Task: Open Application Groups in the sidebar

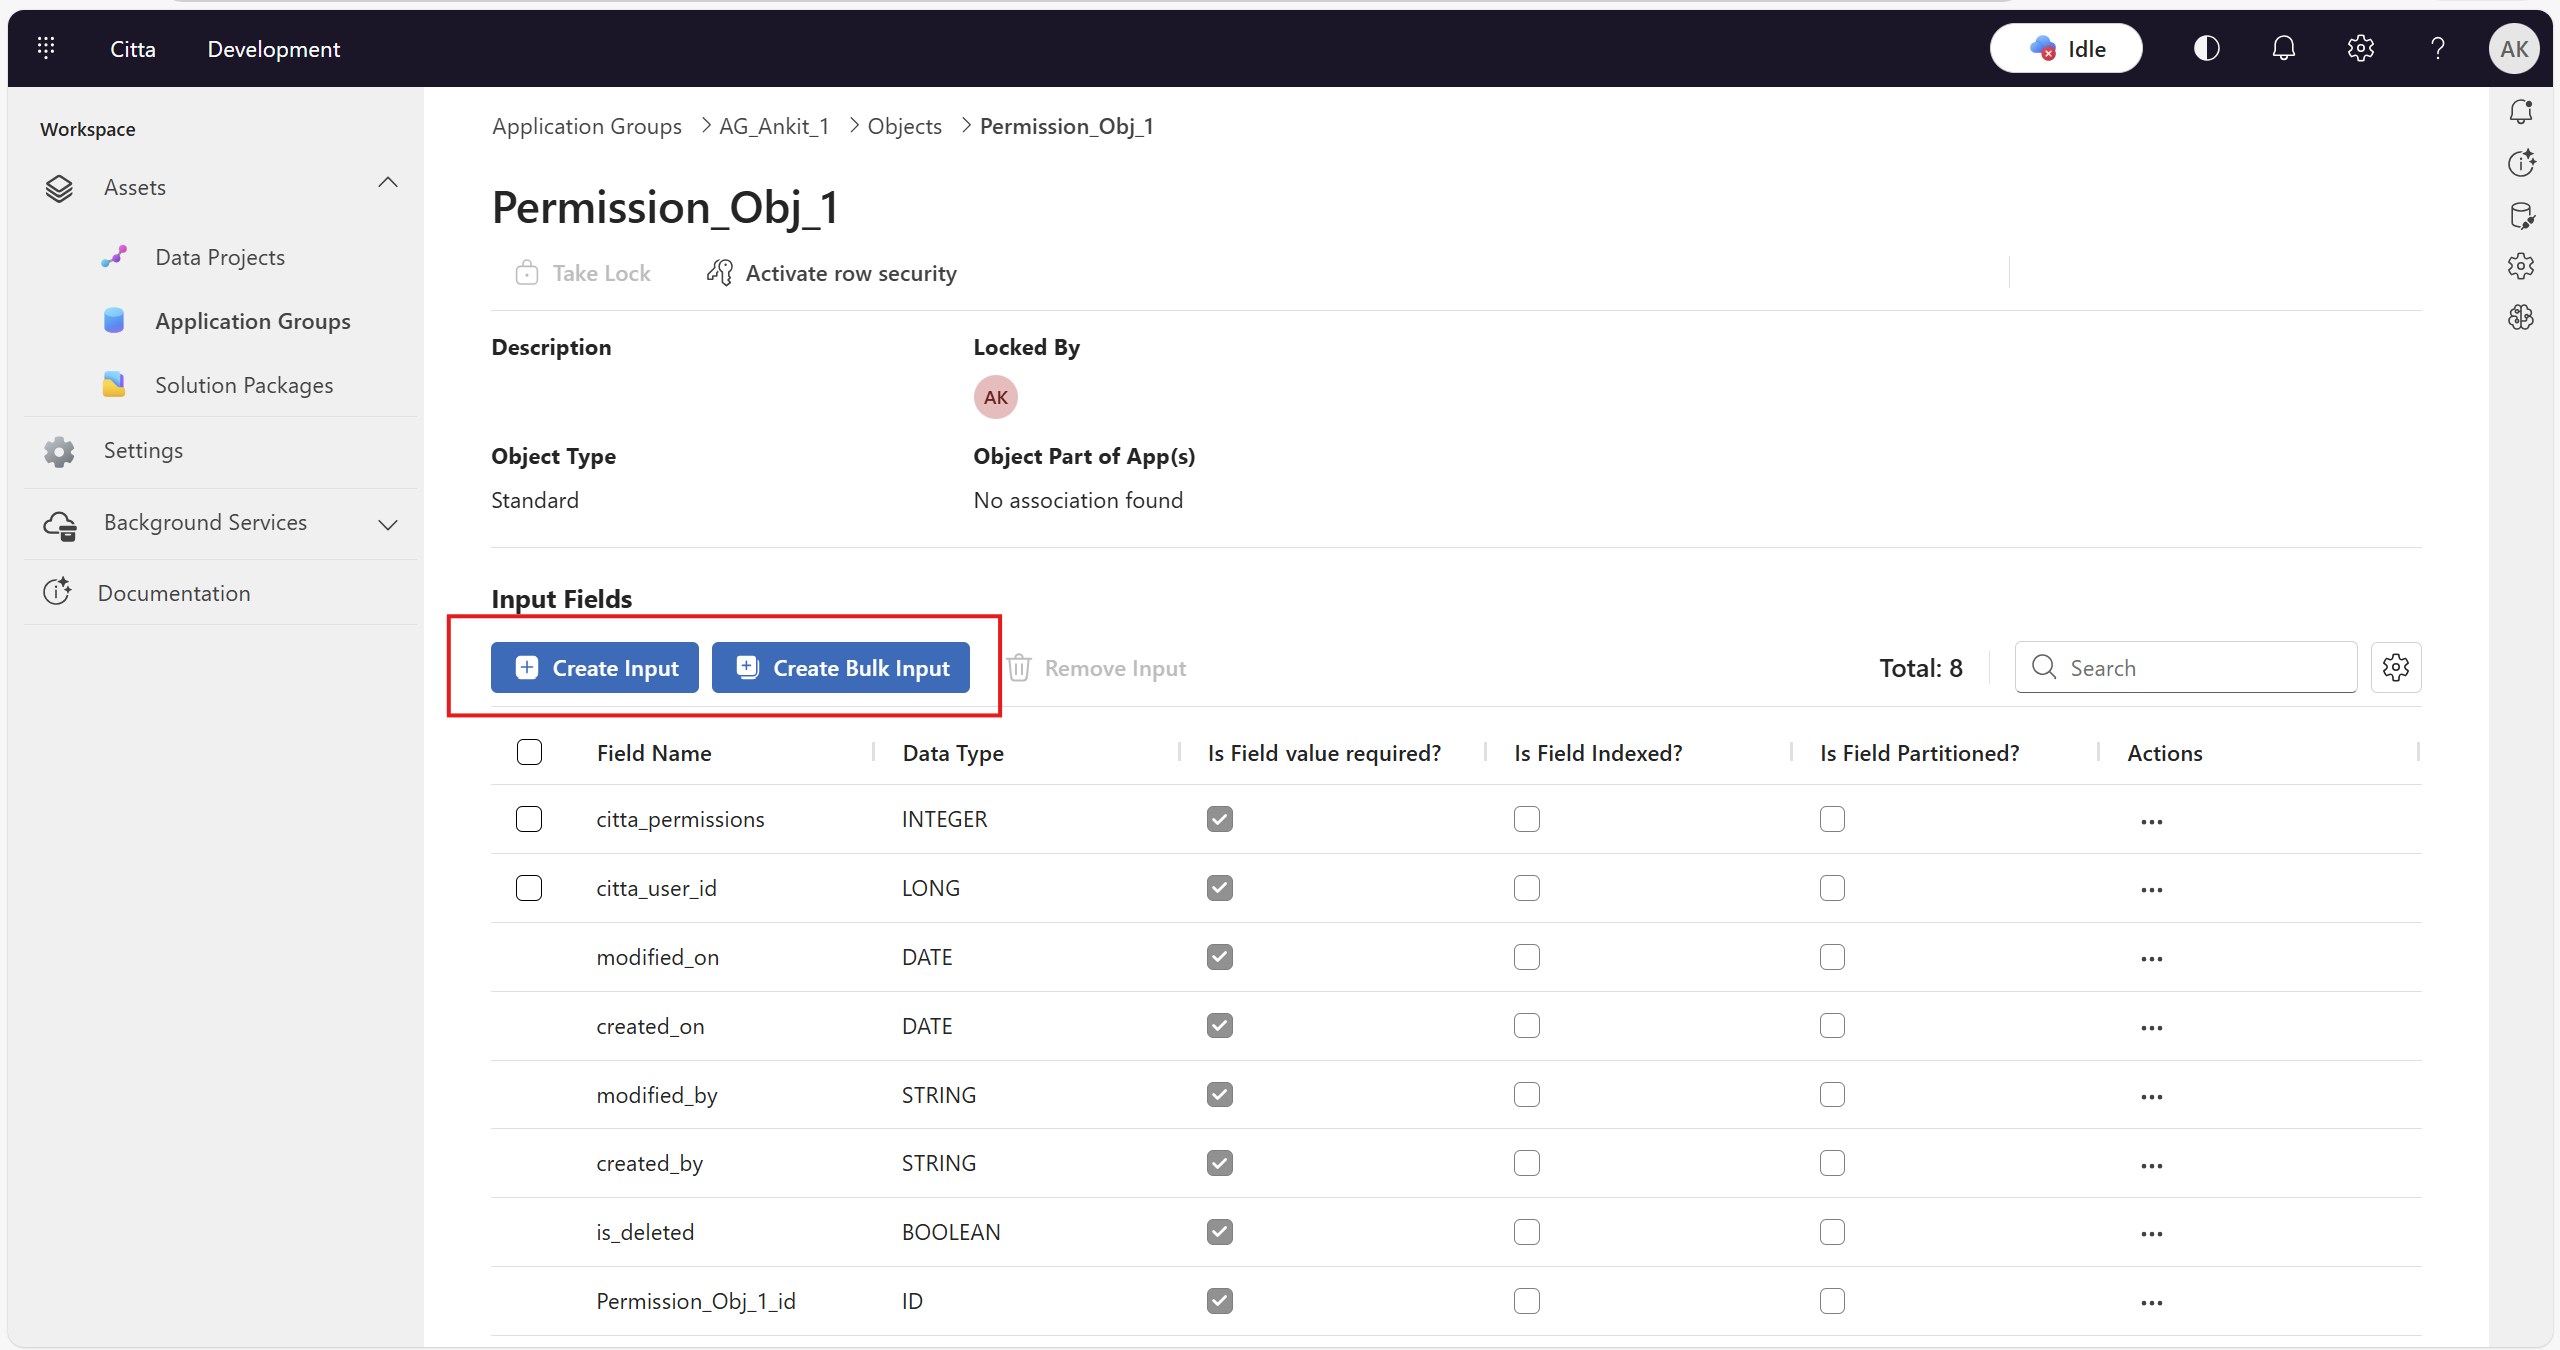Action: point(252,321)
